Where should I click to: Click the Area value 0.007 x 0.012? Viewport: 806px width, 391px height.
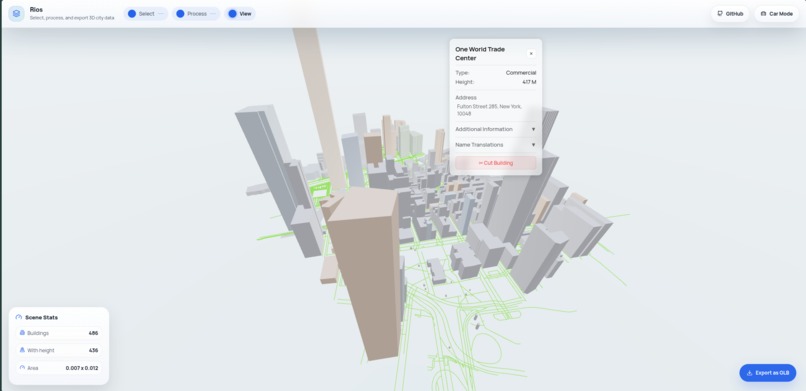(82, 368)
